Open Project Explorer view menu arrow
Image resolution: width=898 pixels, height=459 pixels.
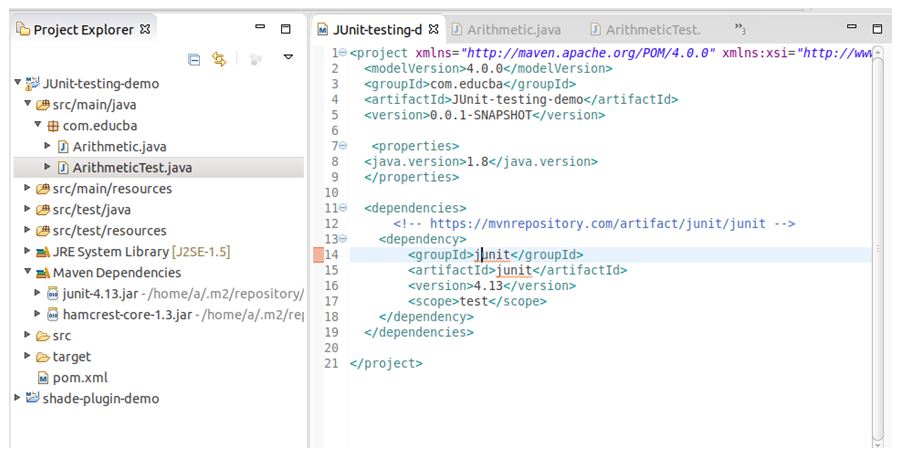[x=288, y=57]
